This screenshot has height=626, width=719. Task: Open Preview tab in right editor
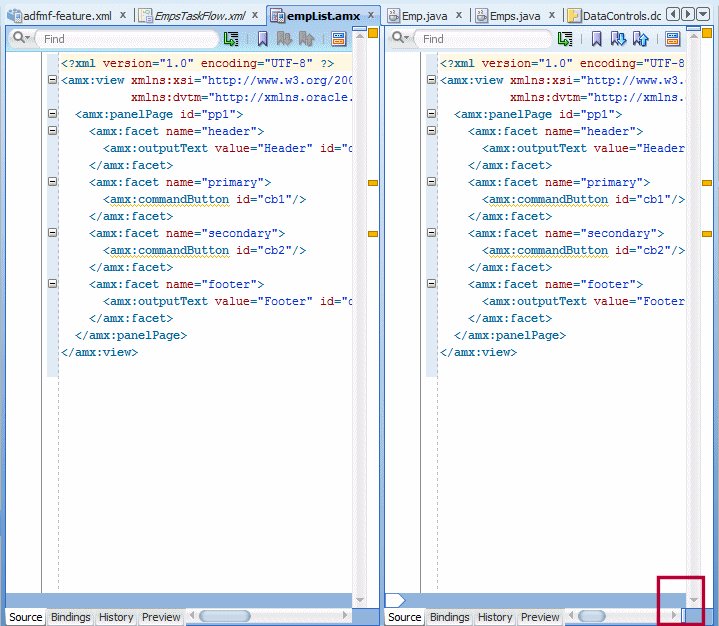click(x=540, y=617)
